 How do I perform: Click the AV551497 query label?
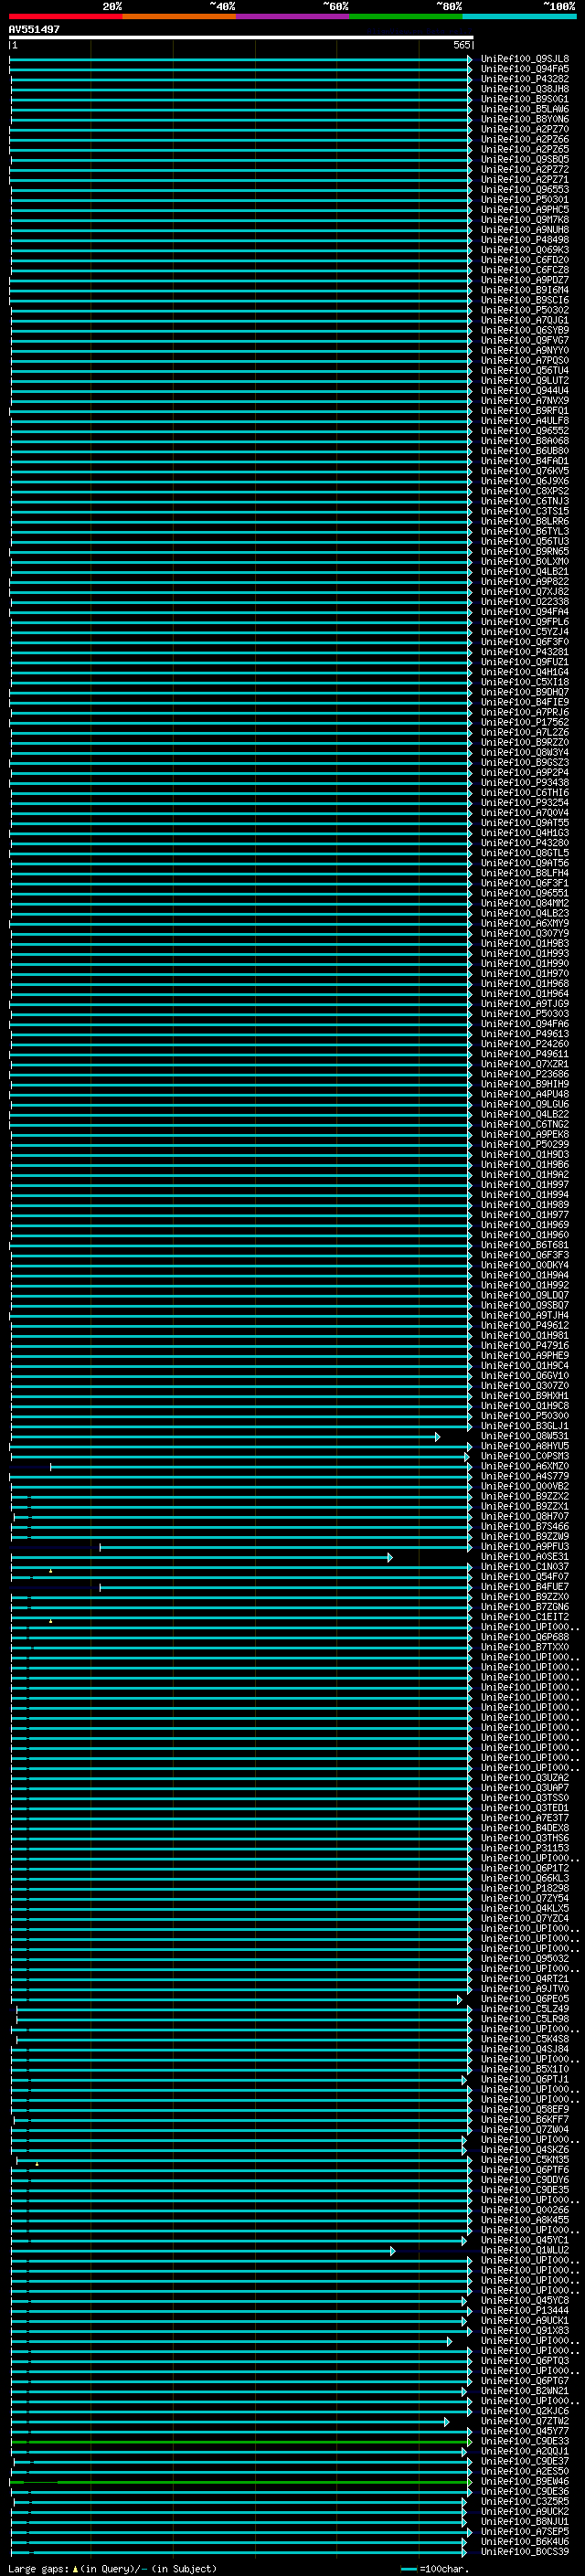point(34,29)
